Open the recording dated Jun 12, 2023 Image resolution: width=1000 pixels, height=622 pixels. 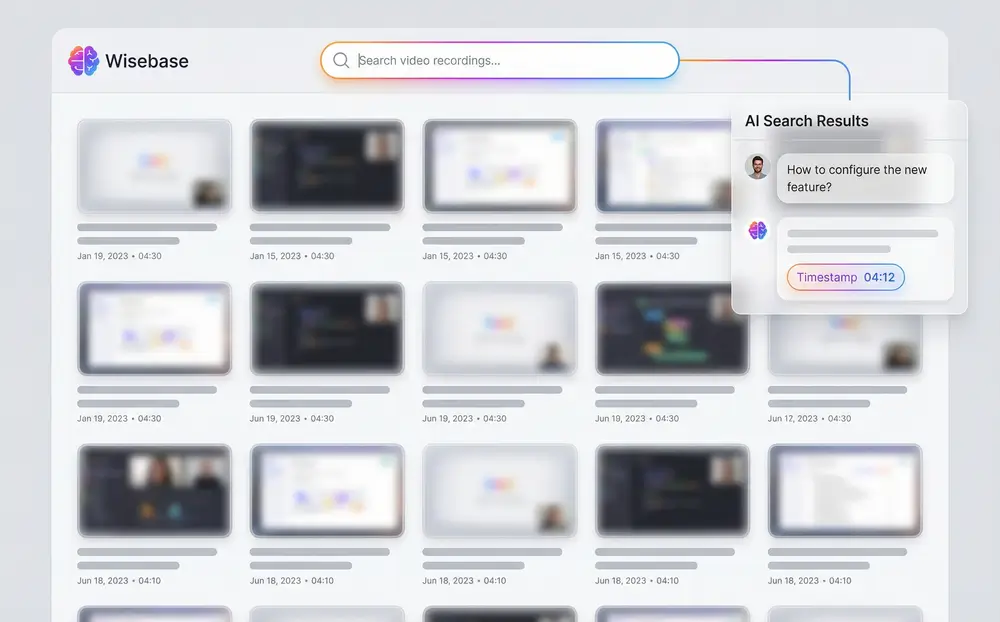pos(845,344)
